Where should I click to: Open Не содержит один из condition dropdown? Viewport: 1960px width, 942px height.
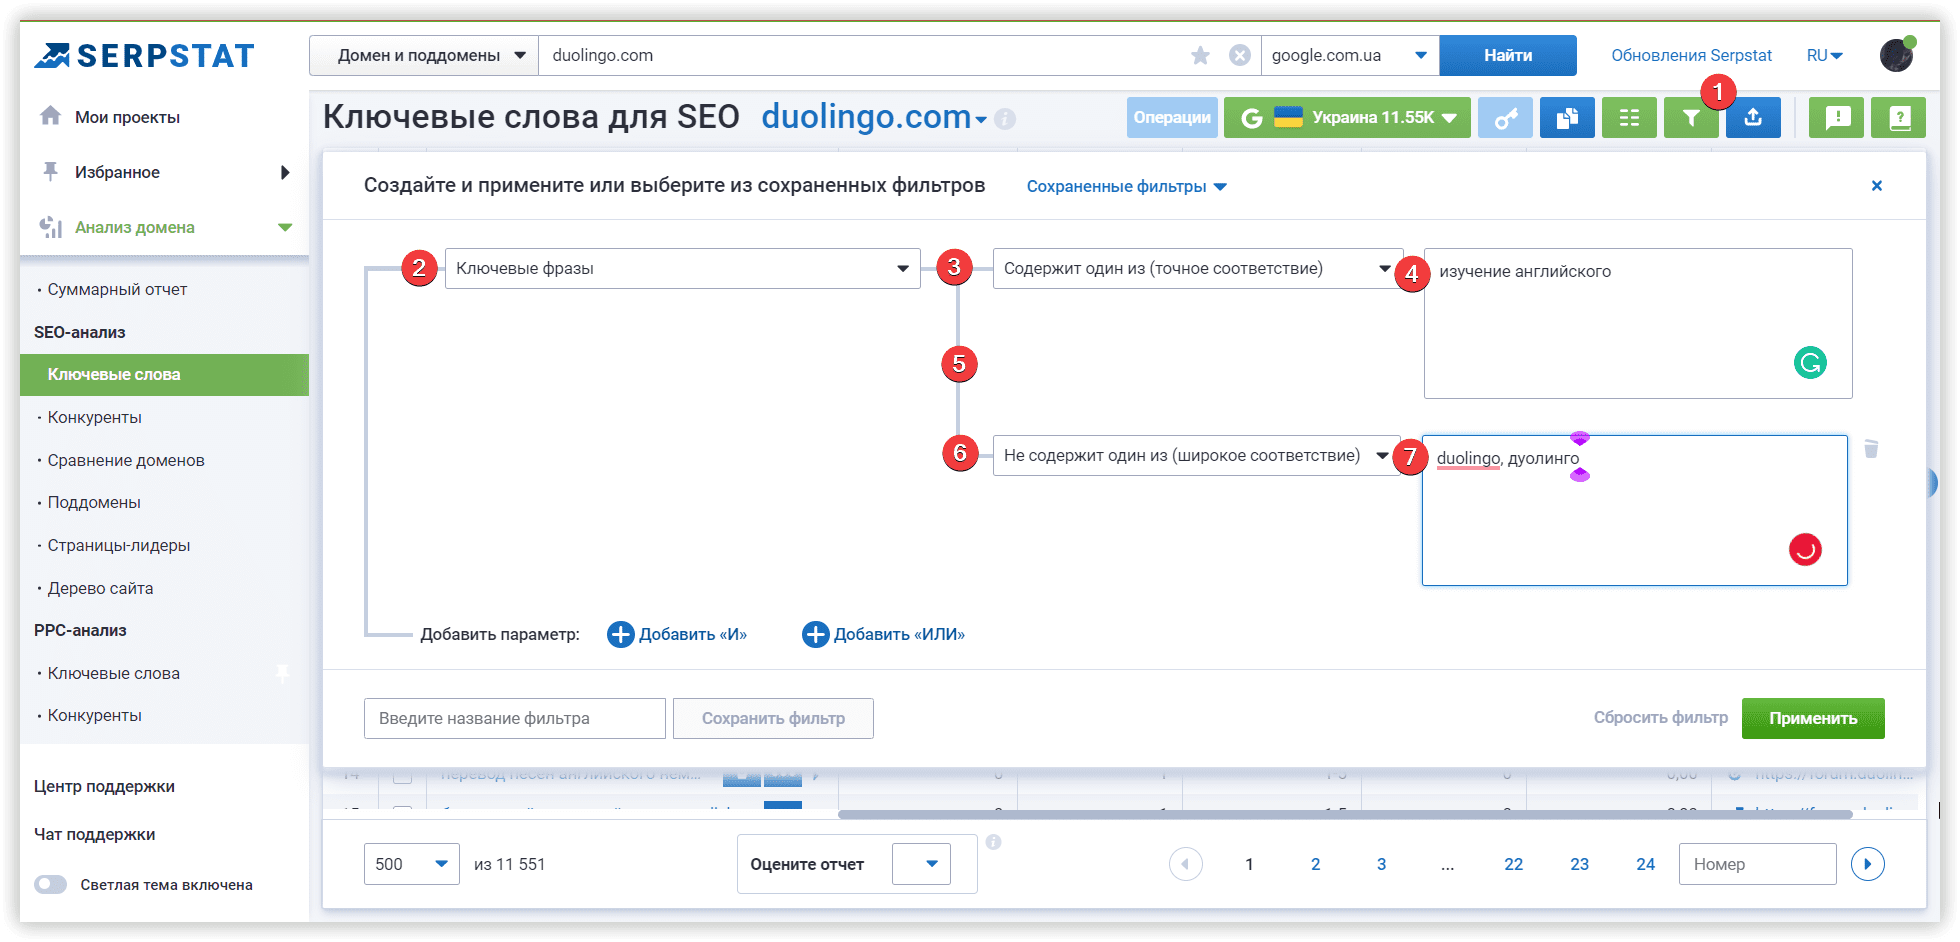point(1197,455)
